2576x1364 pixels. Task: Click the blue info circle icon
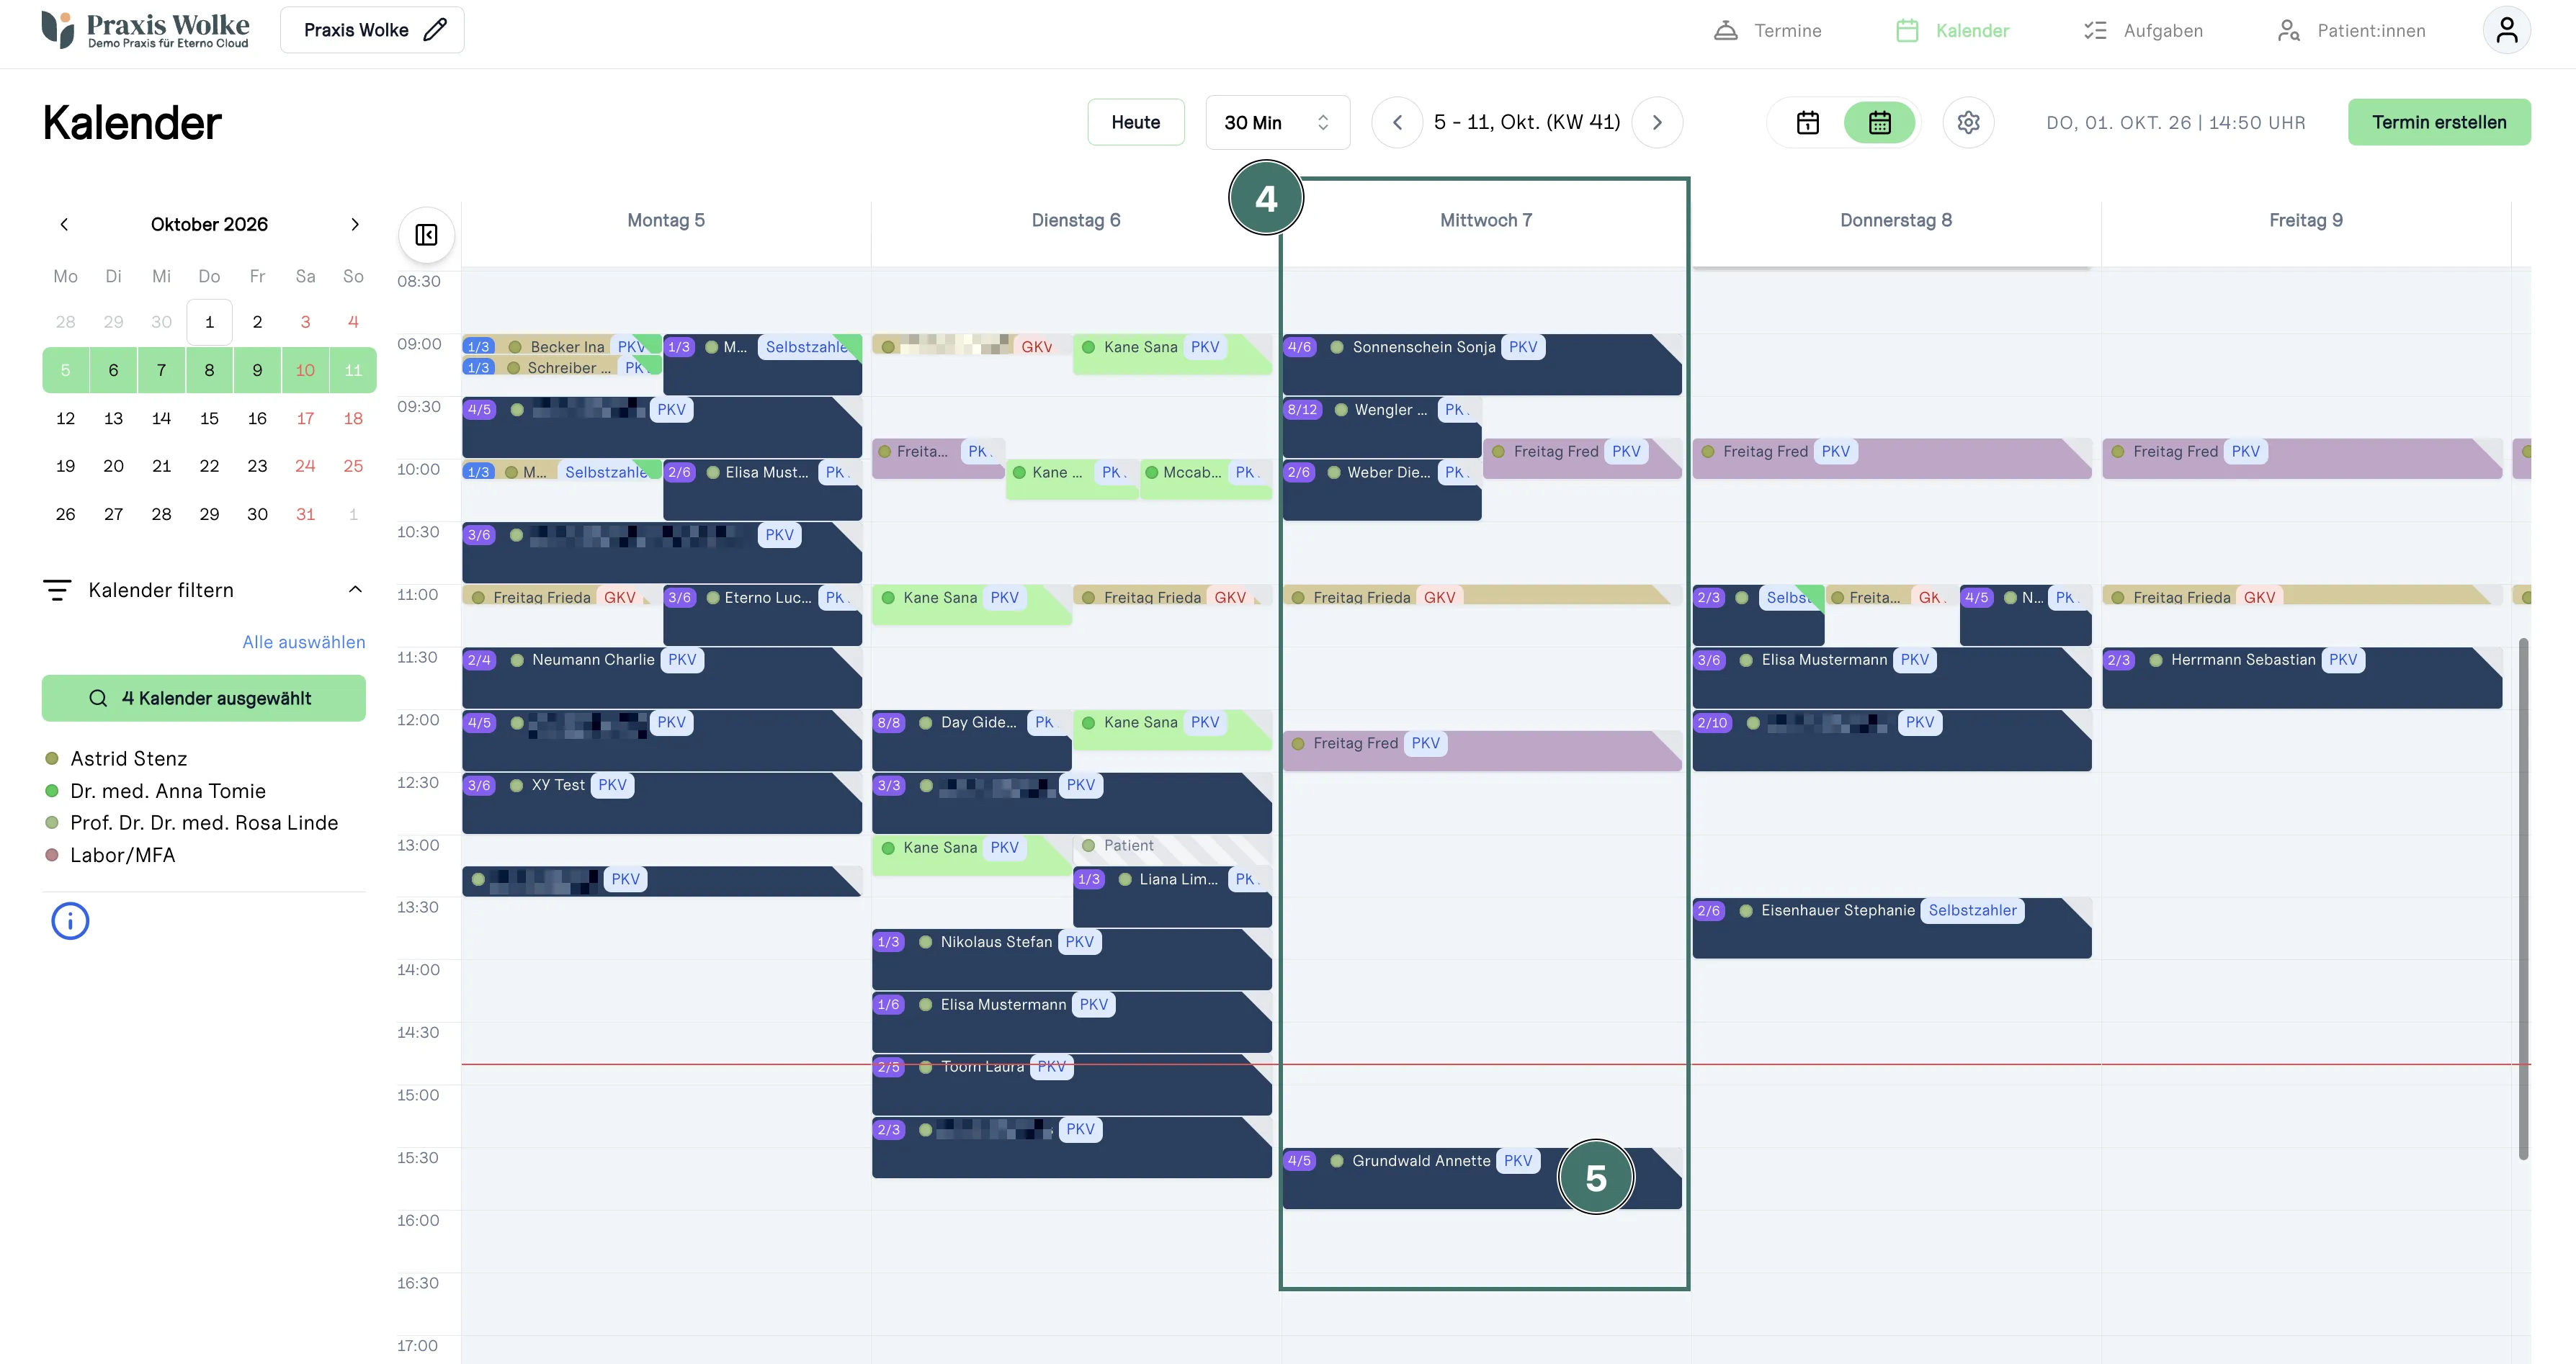point(70,920)
